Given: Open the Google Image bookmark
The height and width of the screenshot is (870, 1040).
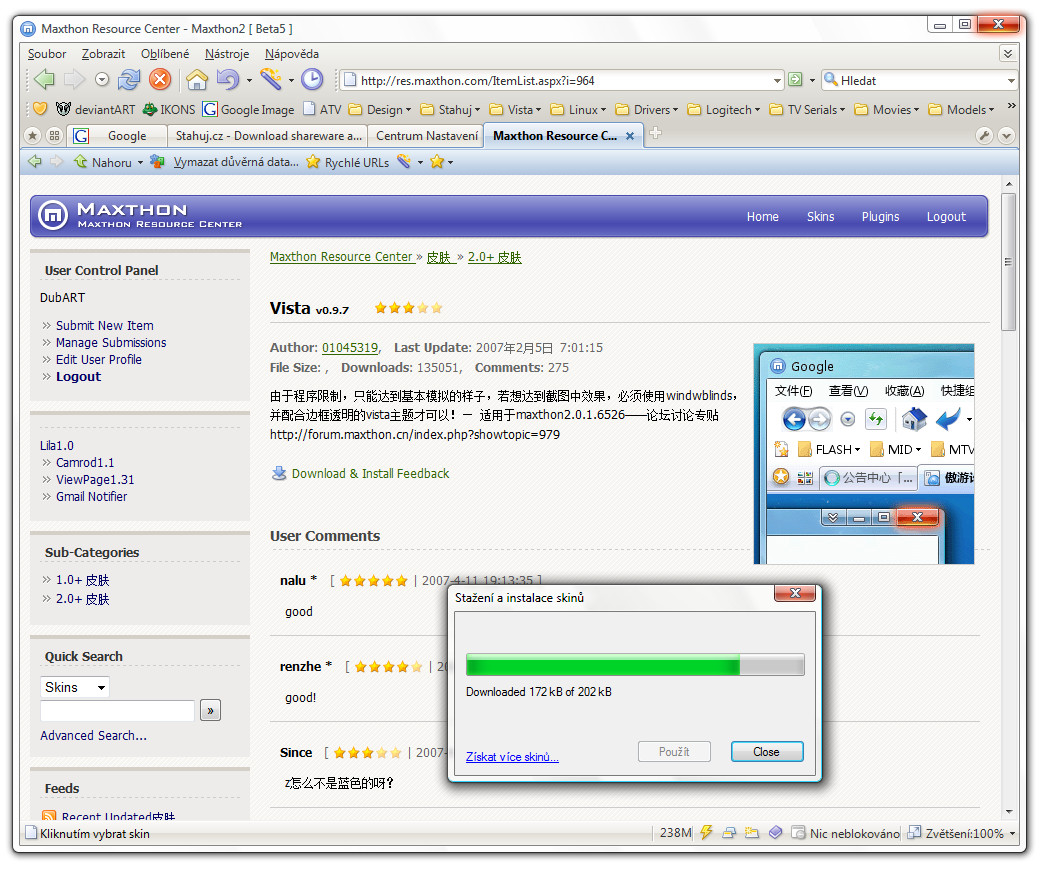Looking at the screenshot, I should click(x=249, y=109).
